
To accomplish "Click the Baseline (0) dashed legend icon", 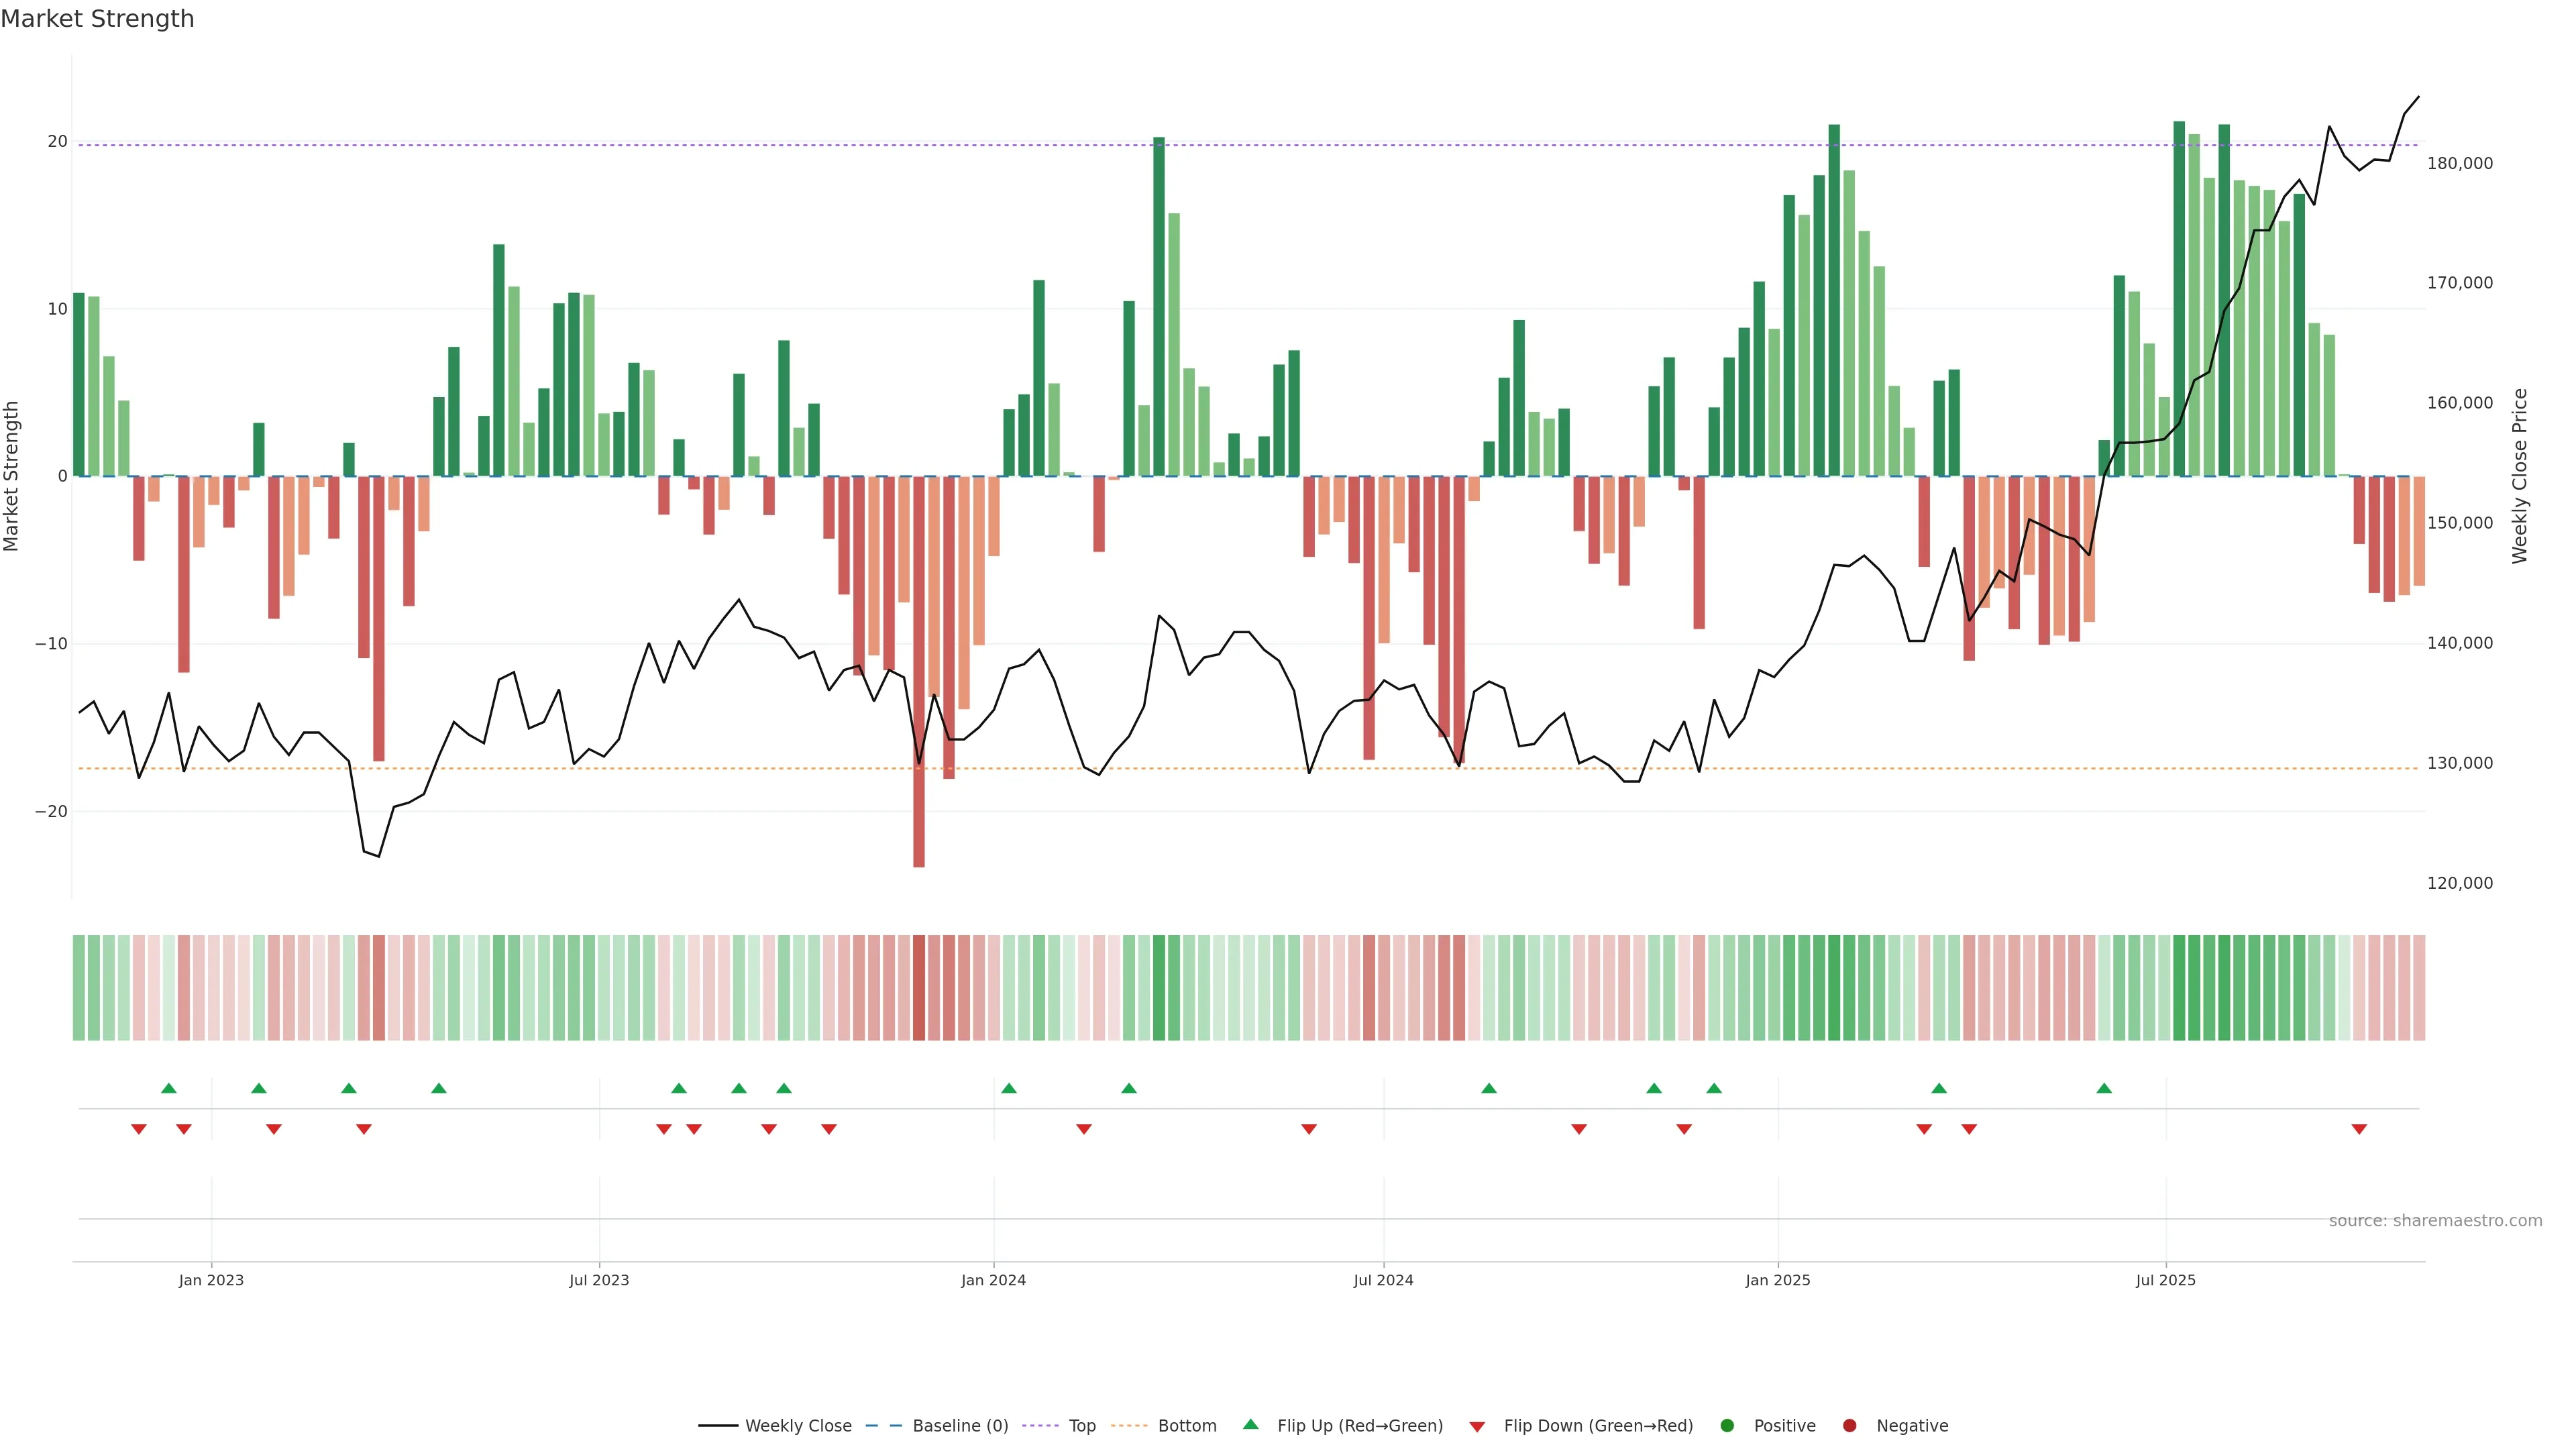I will [883, 1426].
